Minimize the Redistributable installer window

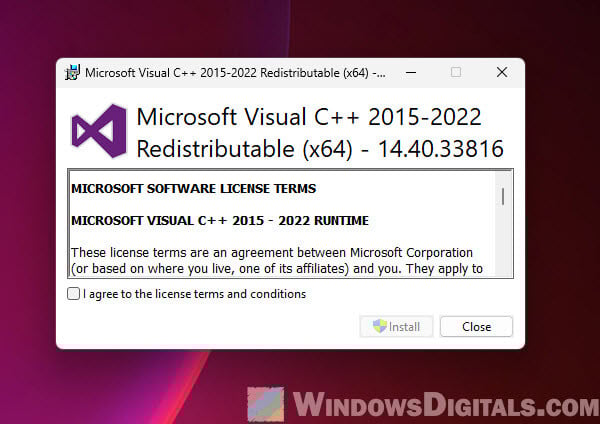[x=411, y=72]
